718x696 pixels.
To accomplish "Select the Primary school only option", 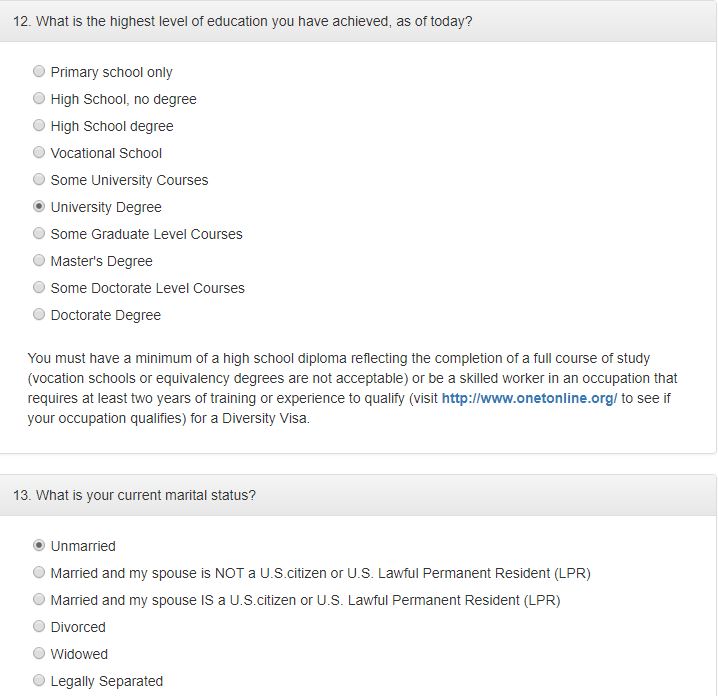I will 39,72.
